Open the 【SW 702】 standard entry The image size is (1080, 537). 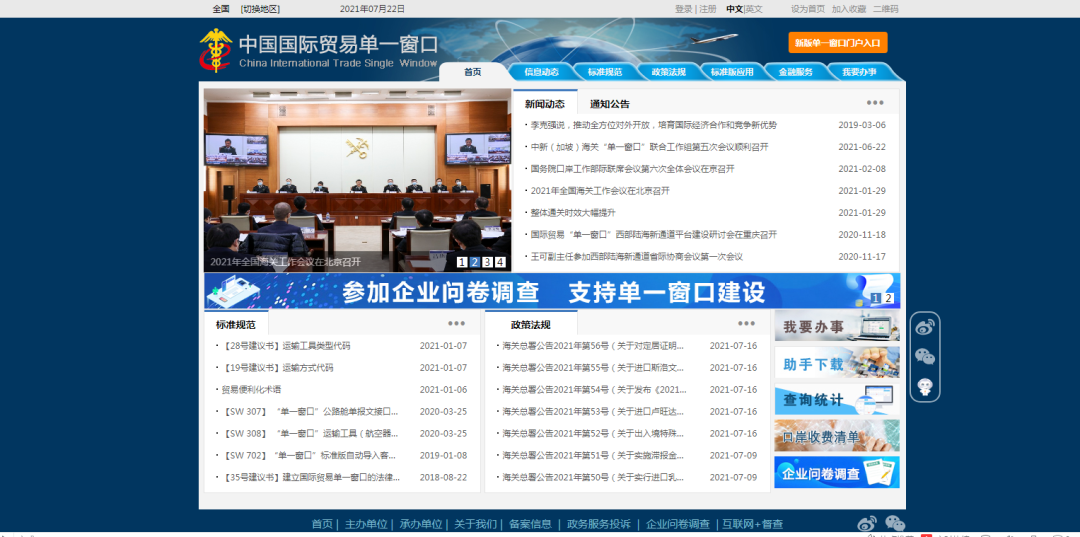(x=310, y=455)
